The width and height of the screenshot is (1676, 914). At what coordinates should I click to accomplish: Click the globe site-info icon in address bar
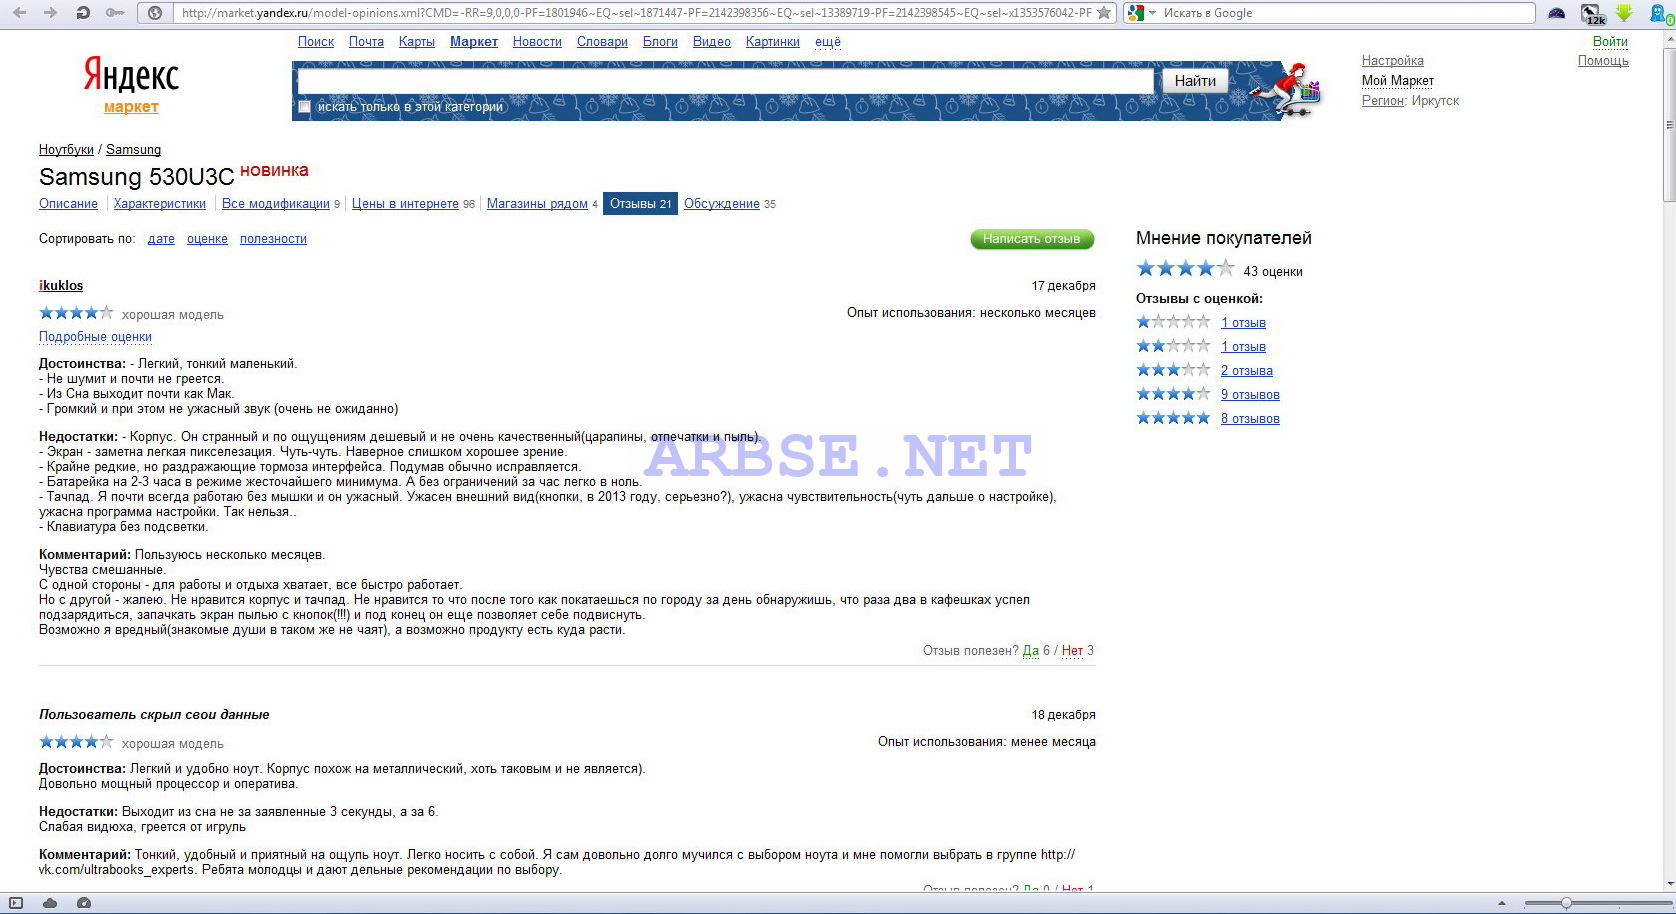(x=154, y=13)
